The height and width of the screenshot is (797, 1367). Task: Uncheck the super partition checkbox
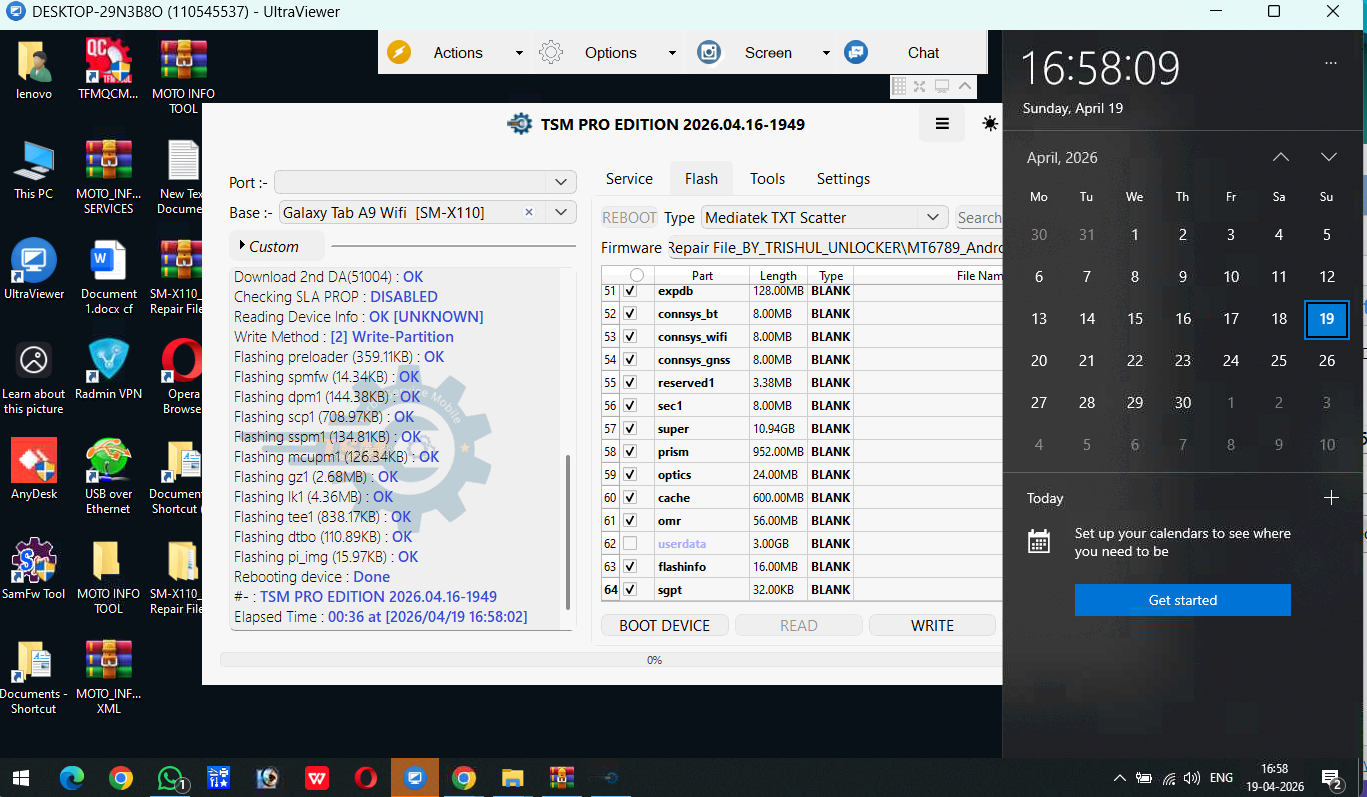(x=630, y=429)
